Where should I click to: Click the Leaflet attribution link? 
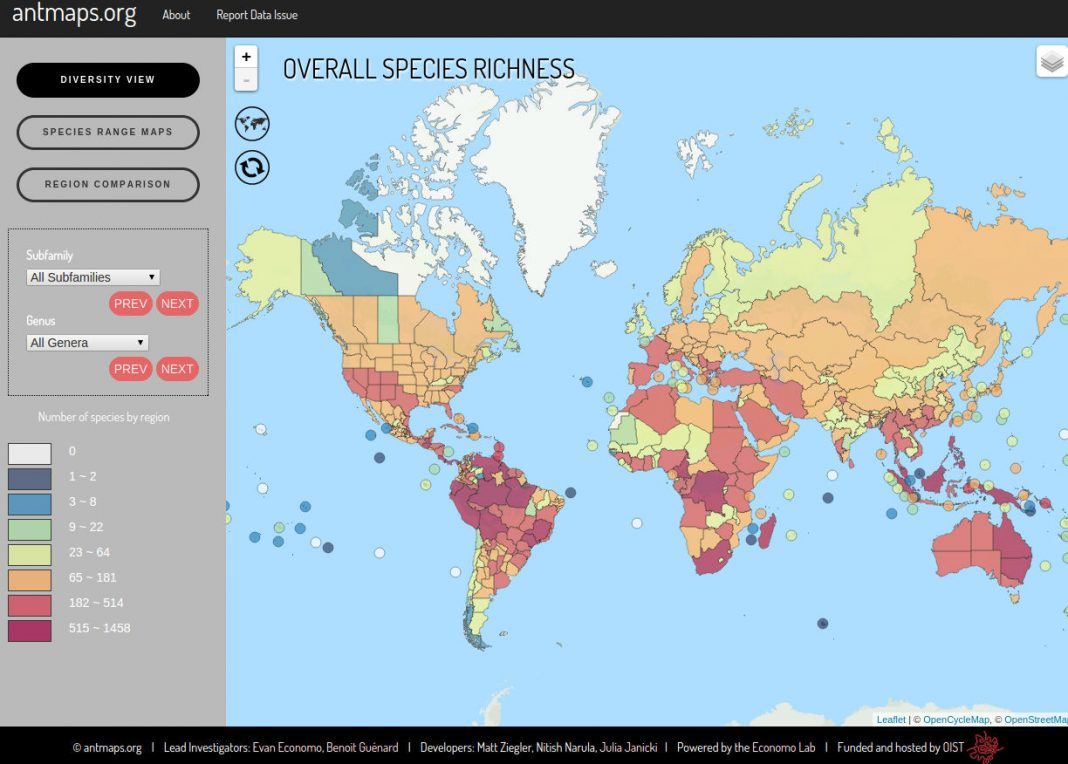pos(891,720)
